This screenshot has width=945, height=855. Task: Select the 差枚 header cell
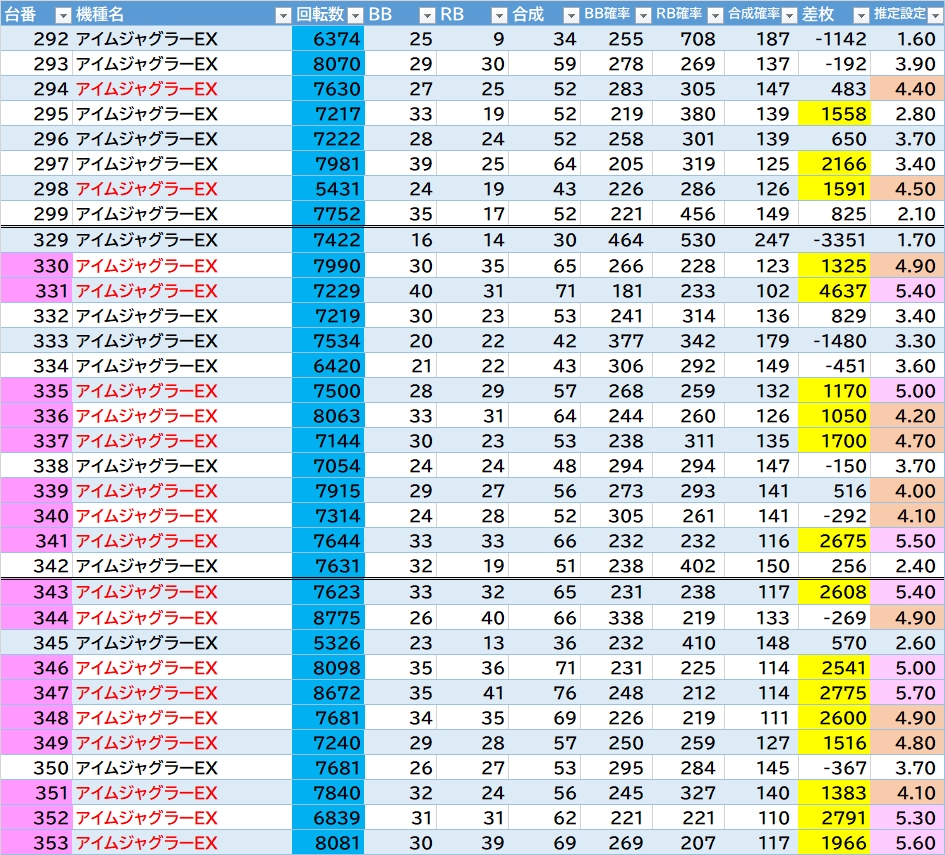[x=835, y=14]
